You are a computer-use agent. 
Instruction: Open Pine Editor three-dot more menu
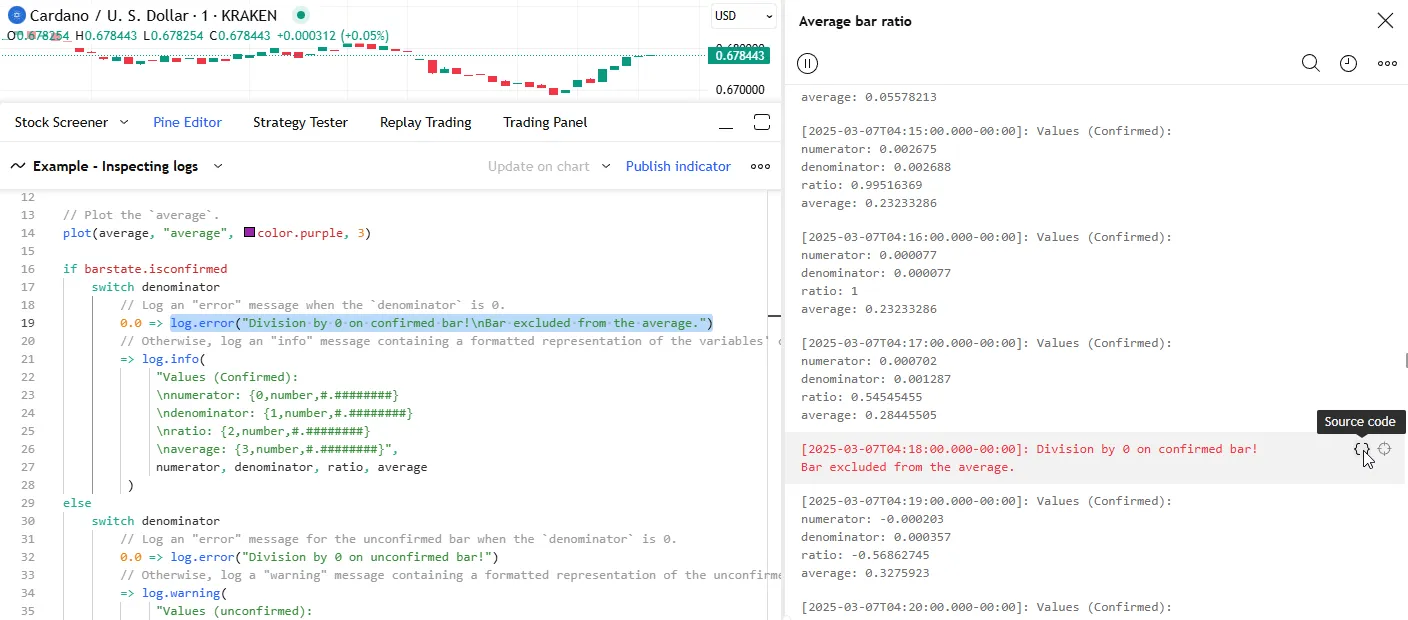(760, 167)
